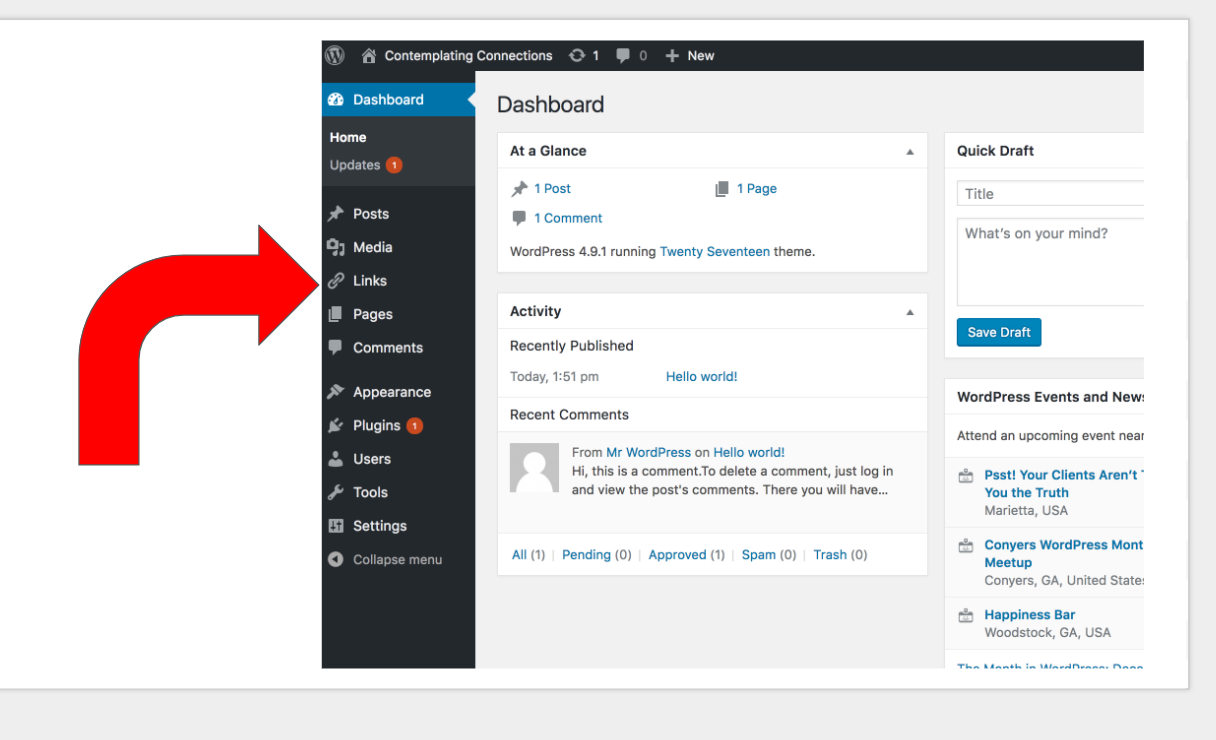Select the Plugins plug icon
Viewport: 1216px width, 740px height.
click(x=336, y=426)
